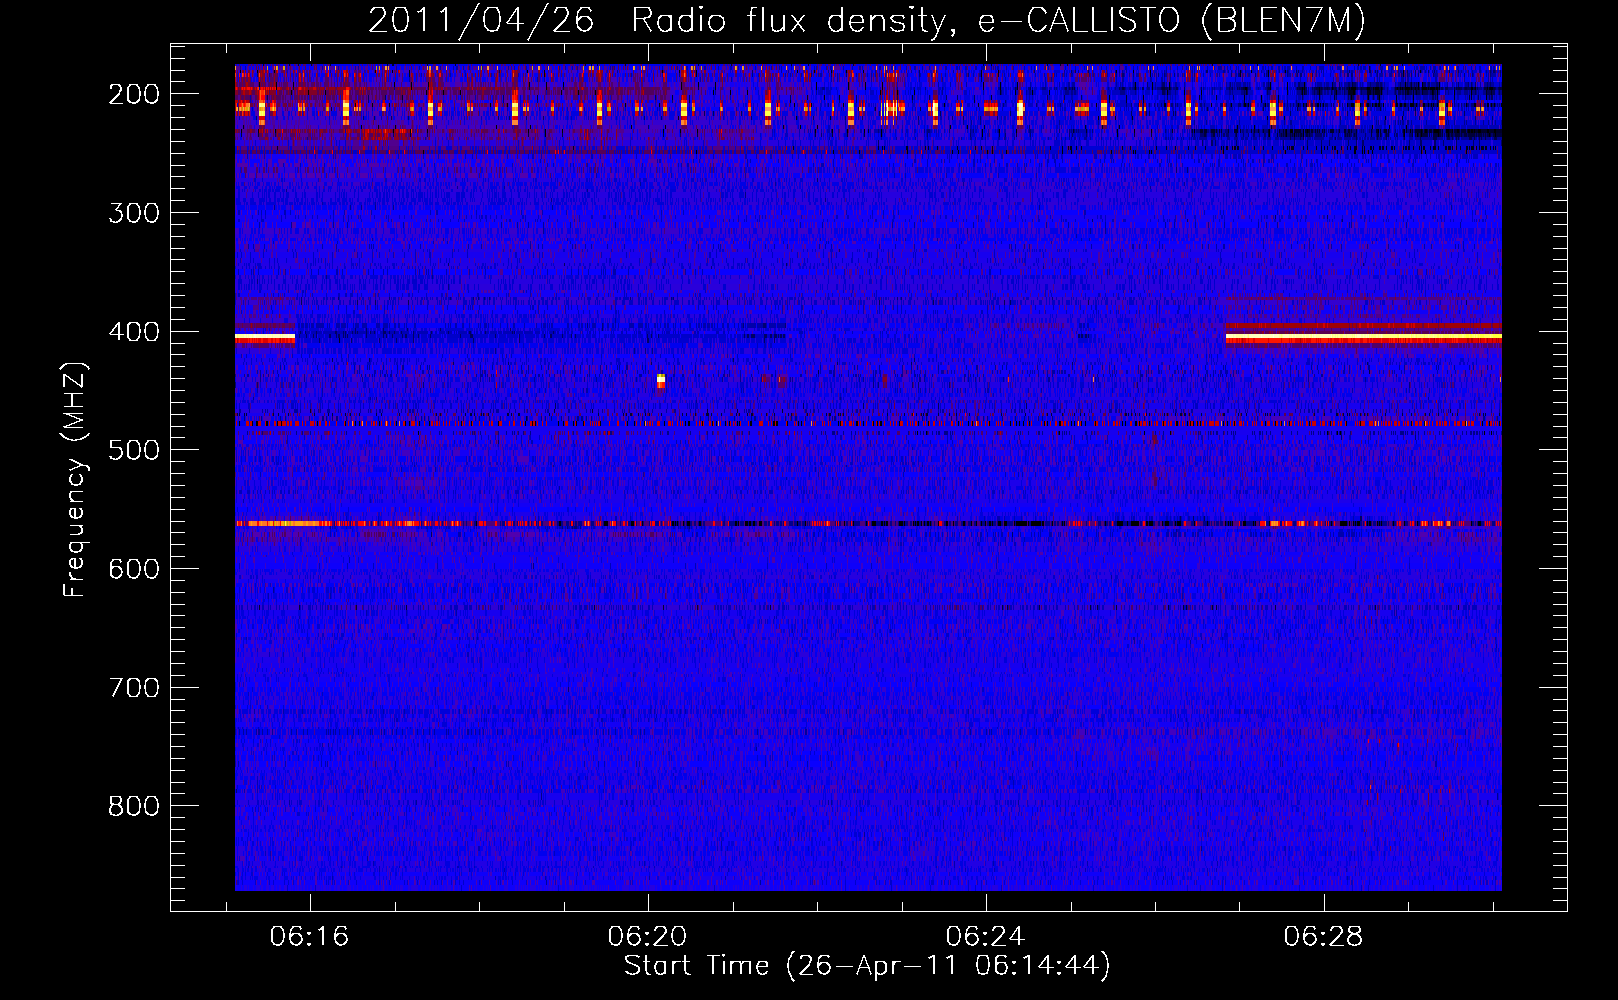This screenshot has width=1618, height=1000.
Task: Click the 06:24 time tick label
Action: pyautogui.click(x=985, y=937)
